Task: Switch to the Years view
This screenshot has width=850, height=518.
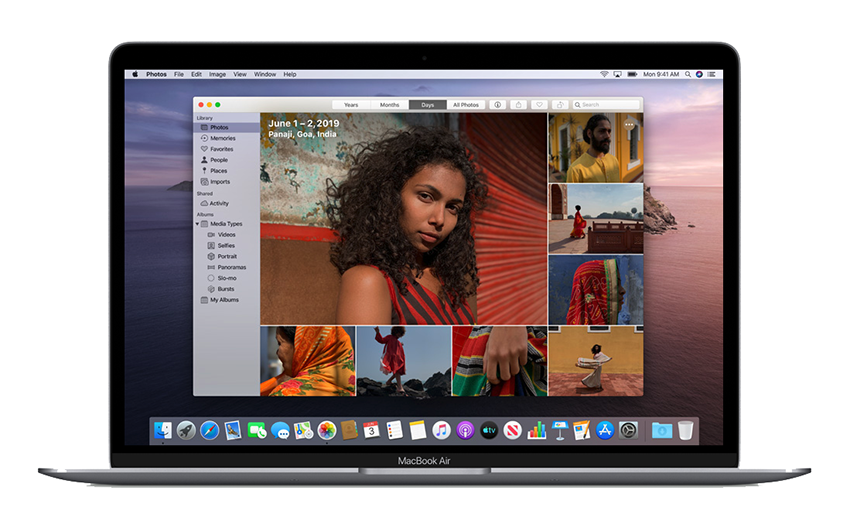Action: (x=351, y=105)
